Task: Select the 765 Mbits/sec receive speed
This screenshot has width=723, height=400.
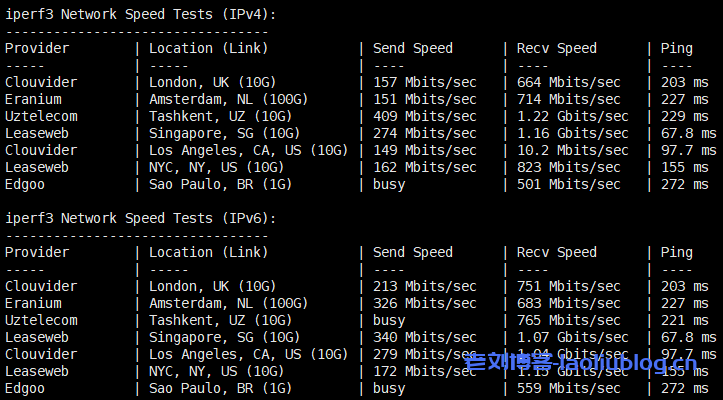Action: tap(568, 320)
